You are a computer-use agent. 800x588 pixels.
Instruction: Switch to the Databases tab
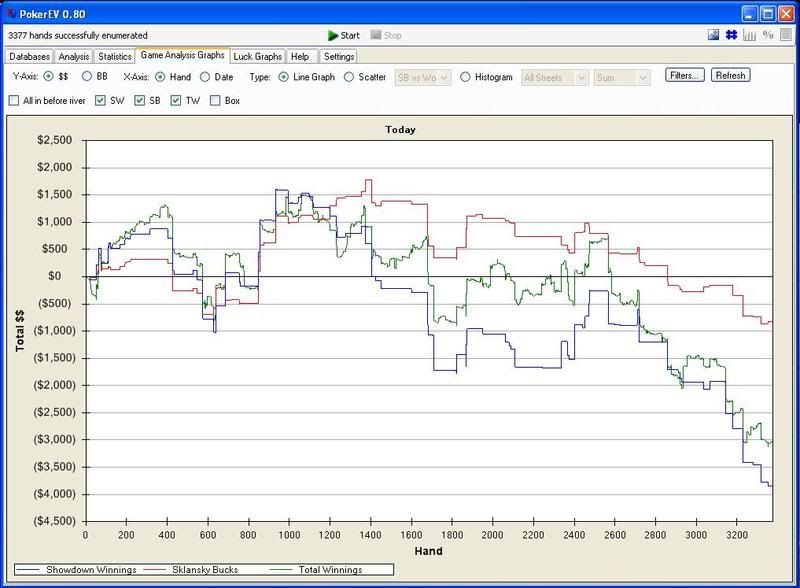click(x=30, y=57)
